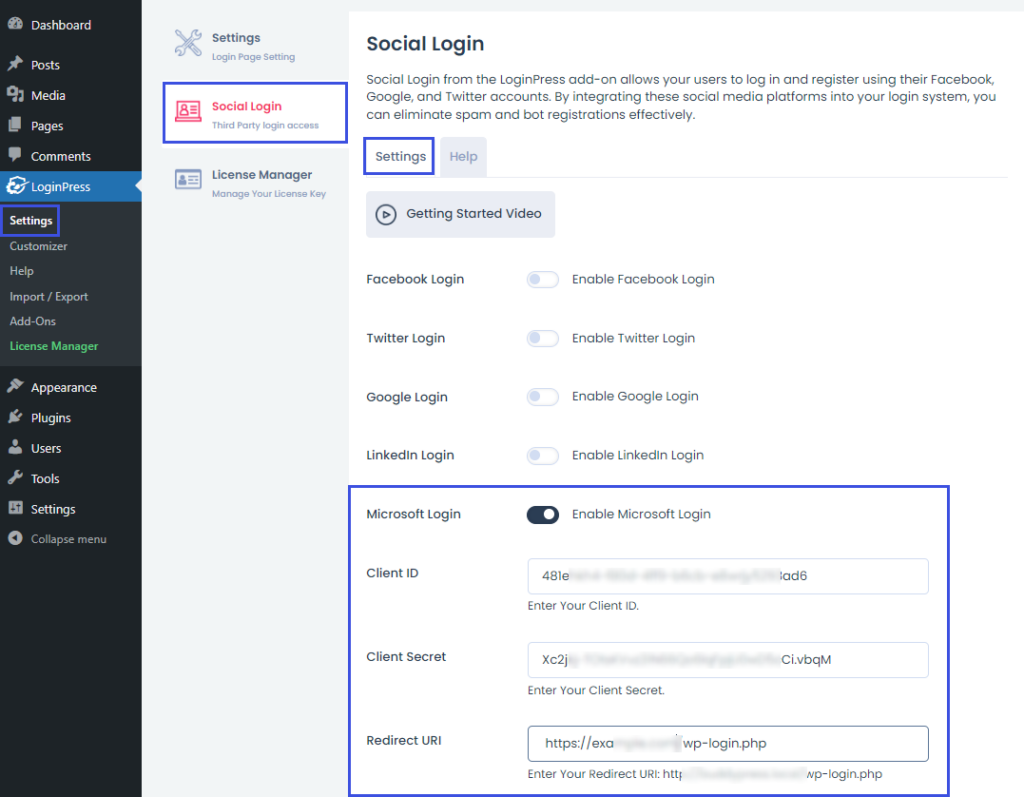Click the Plugins plug icon
Screen dimensions: 1024x797
[x=16, y=417]
